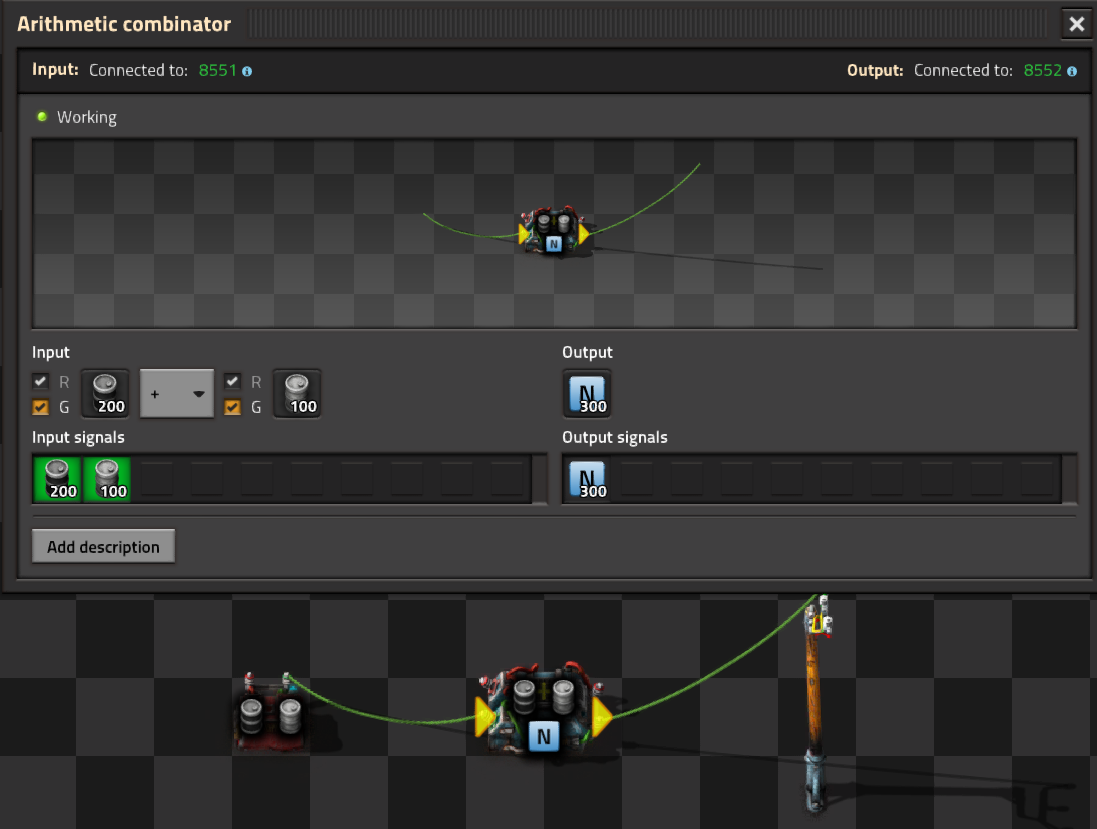The image size is (1097, 829).
Task: Click the combinator in the preview pane
Action: [x=553, y=230]
